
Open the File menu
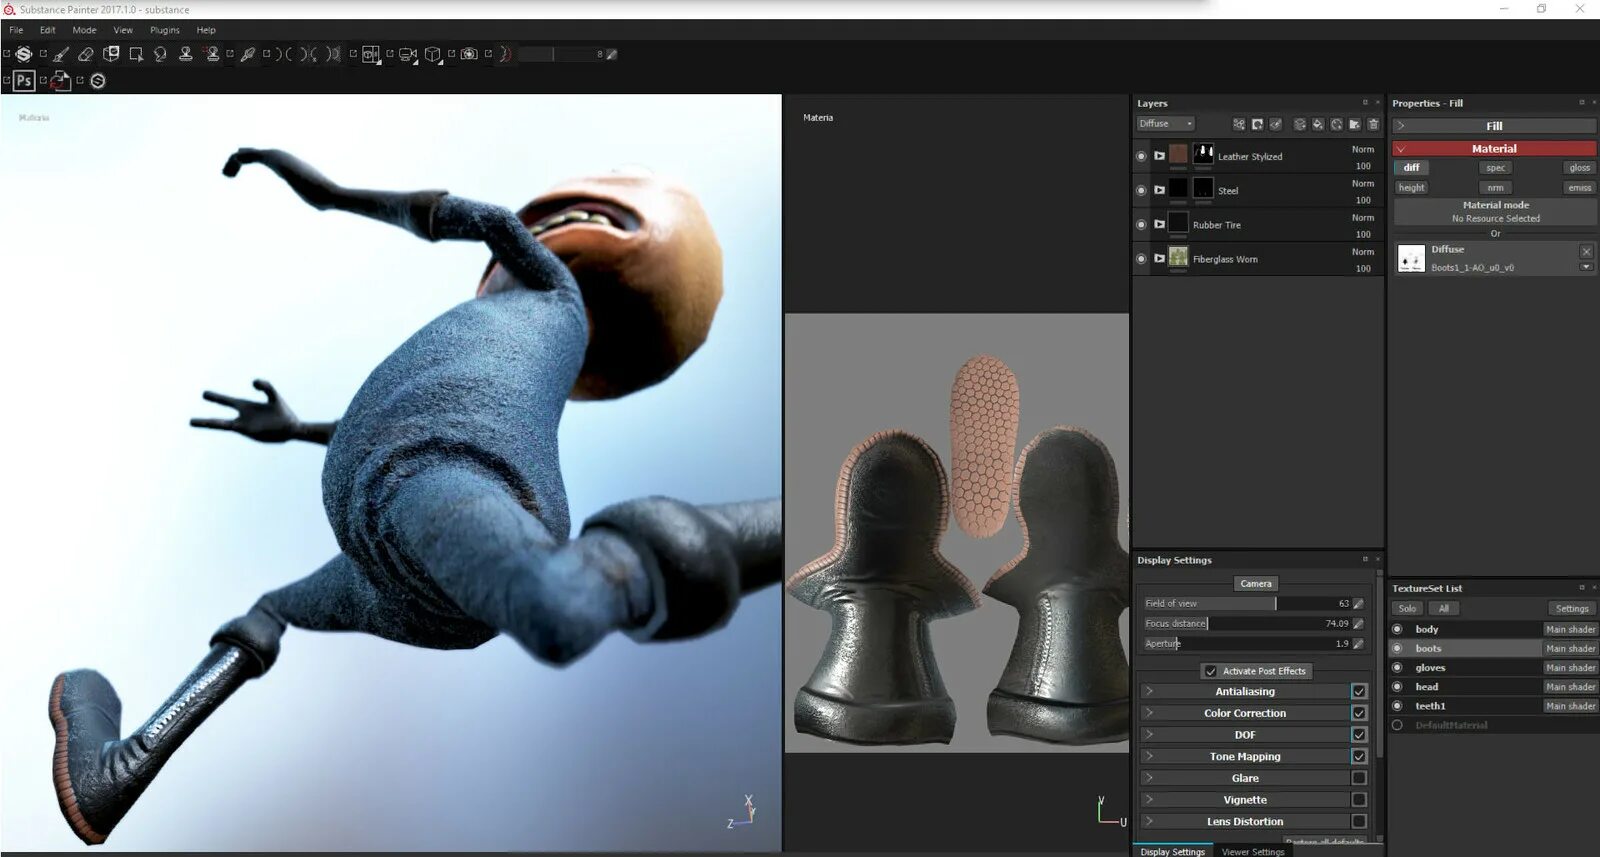pyautogui.click(x=16, y=30)
